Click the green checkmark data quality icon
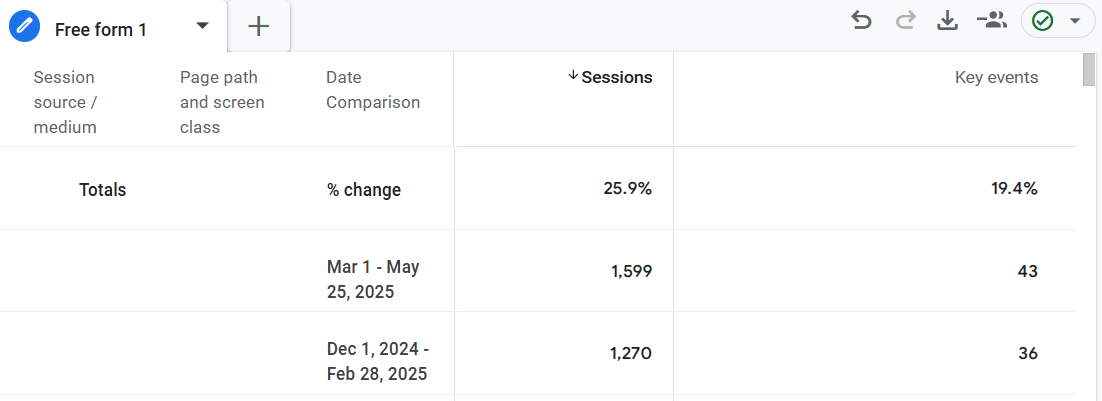Screen dimensions: 1102x401 click(1042, 21)
